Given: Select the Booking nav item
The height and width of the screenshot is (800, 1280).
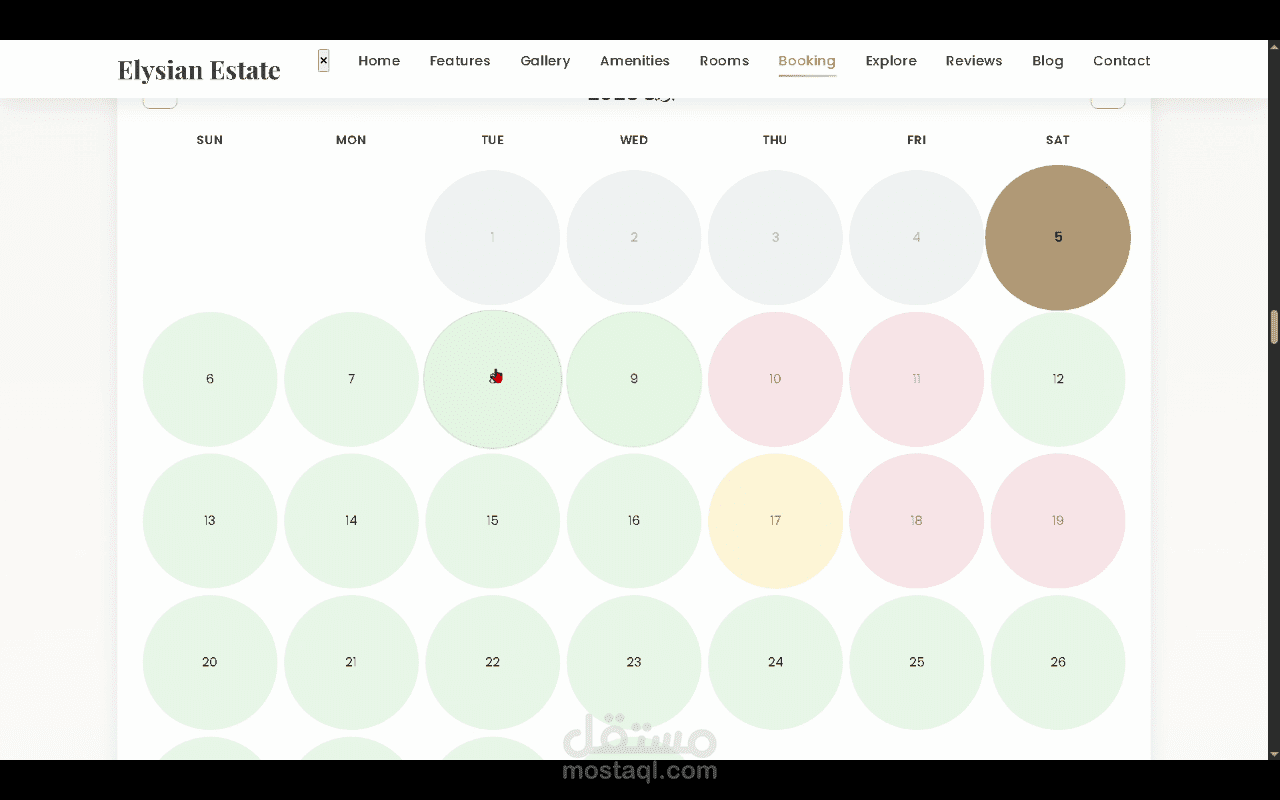Looking at the screenshot, I should pos(807,61).
